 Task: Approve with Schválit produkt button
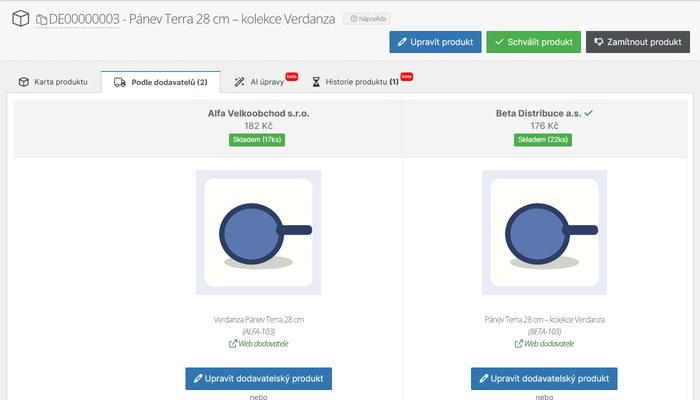tap(533, 42)
